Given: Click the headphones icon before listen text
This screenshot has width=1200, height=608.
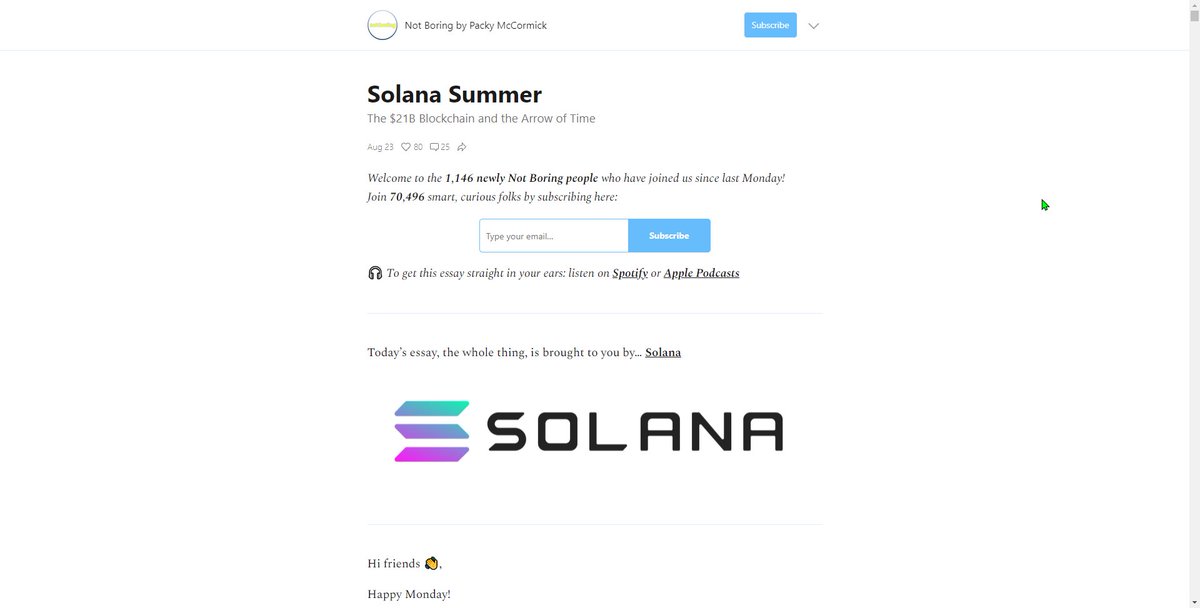Looking at the screenshot, I should (375, 273).
